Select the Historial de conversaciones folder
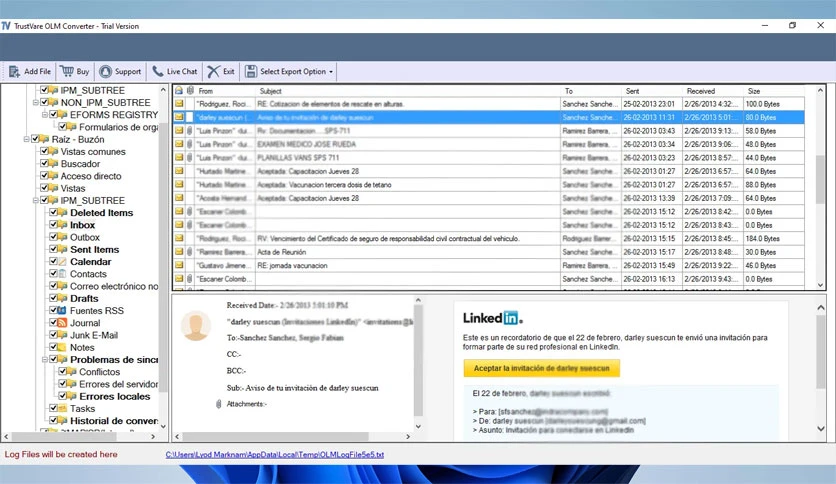Viewport: 836px width, 484px height. tap(114, 421)
